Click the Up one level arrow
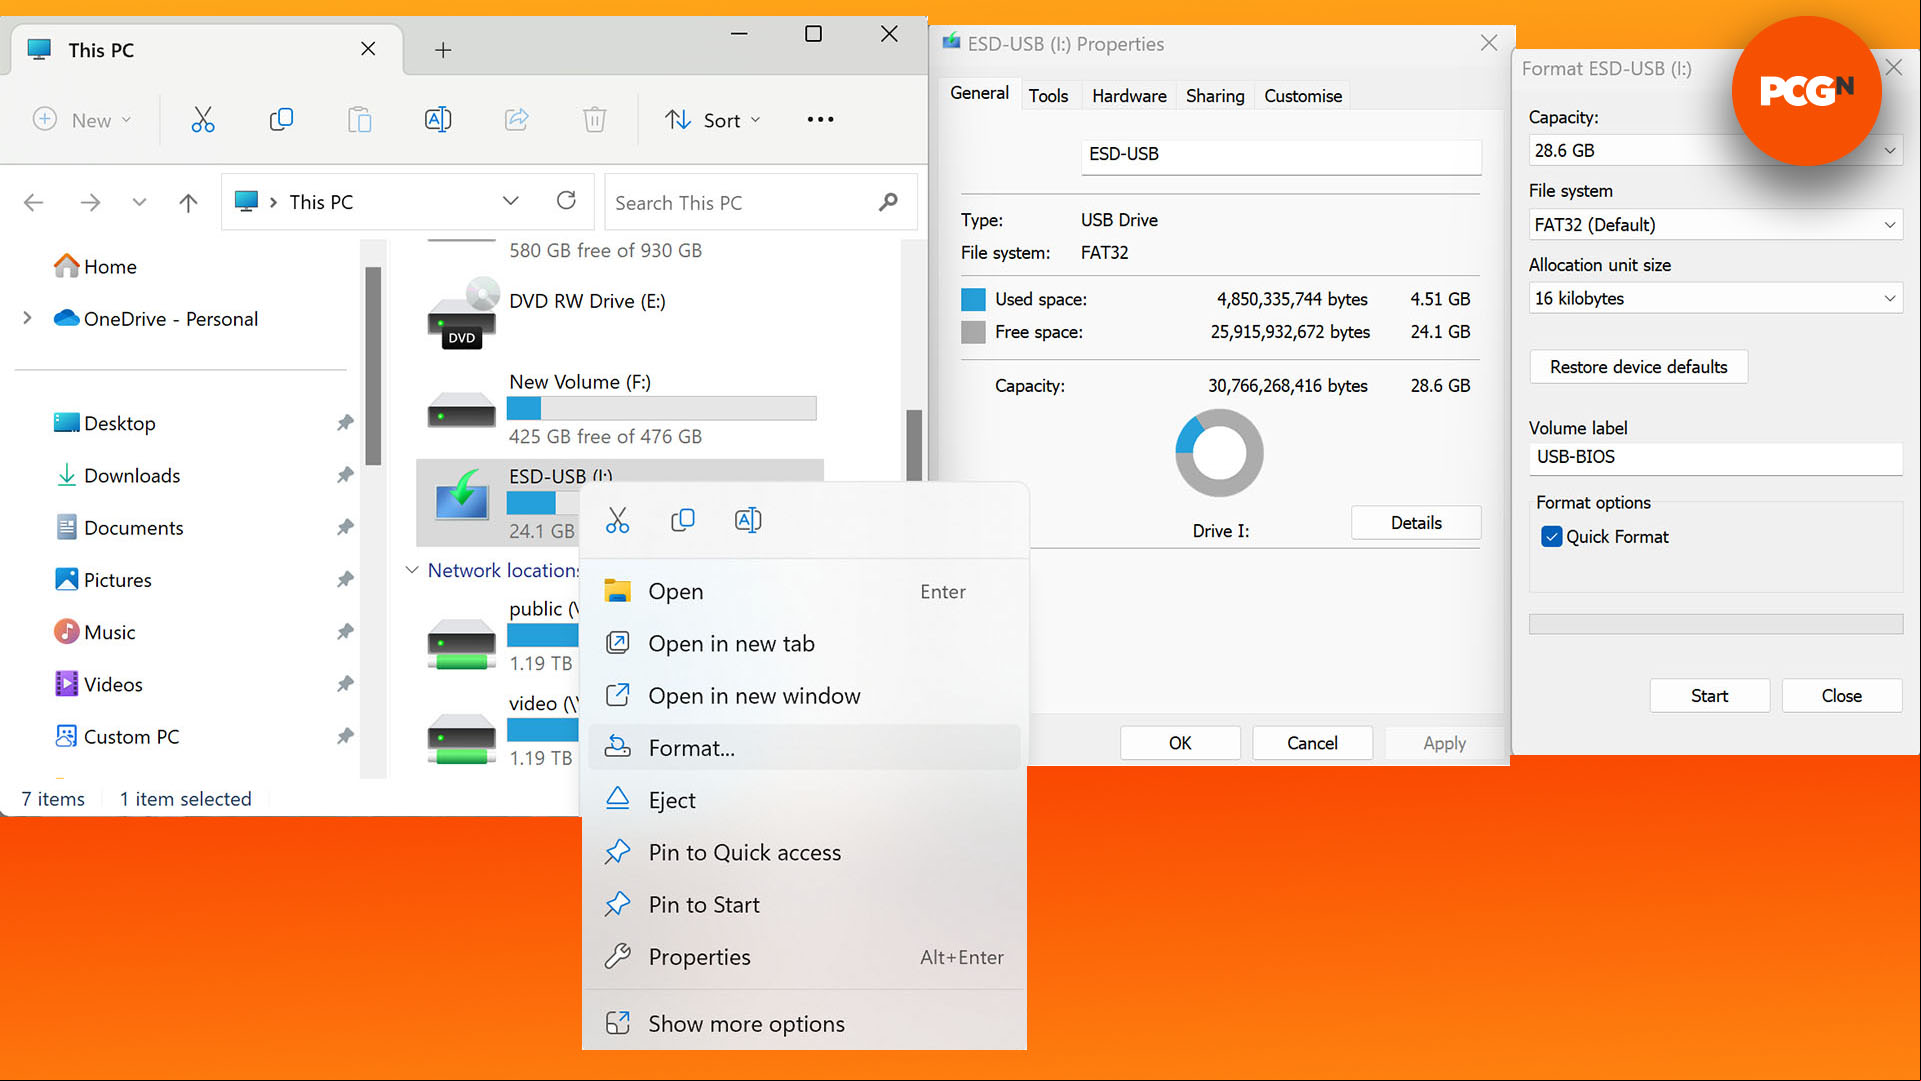 tap(188, 203)
